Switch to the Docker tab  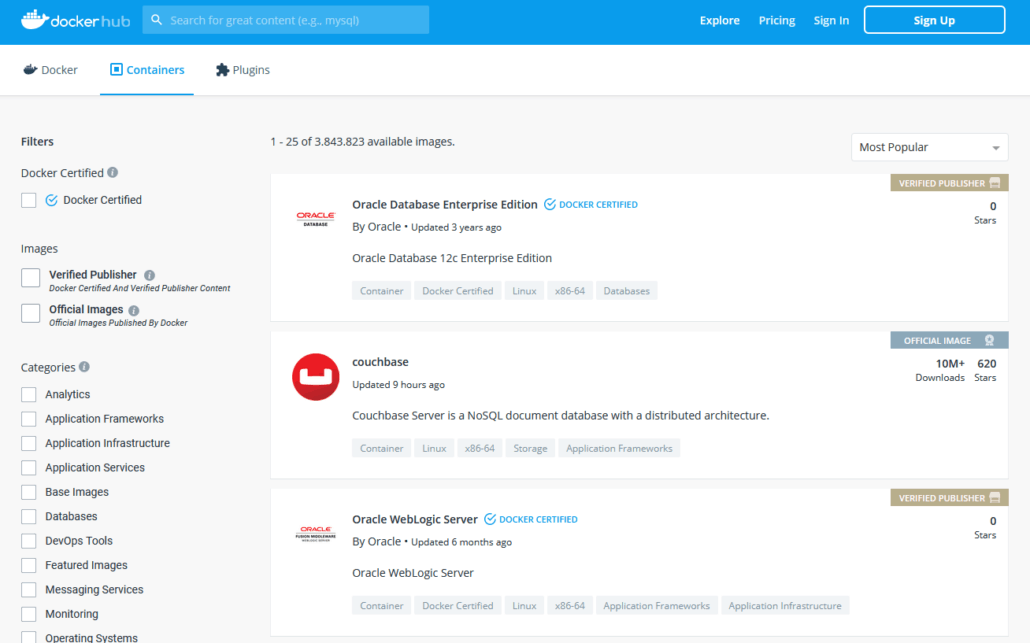click(51, 70)
